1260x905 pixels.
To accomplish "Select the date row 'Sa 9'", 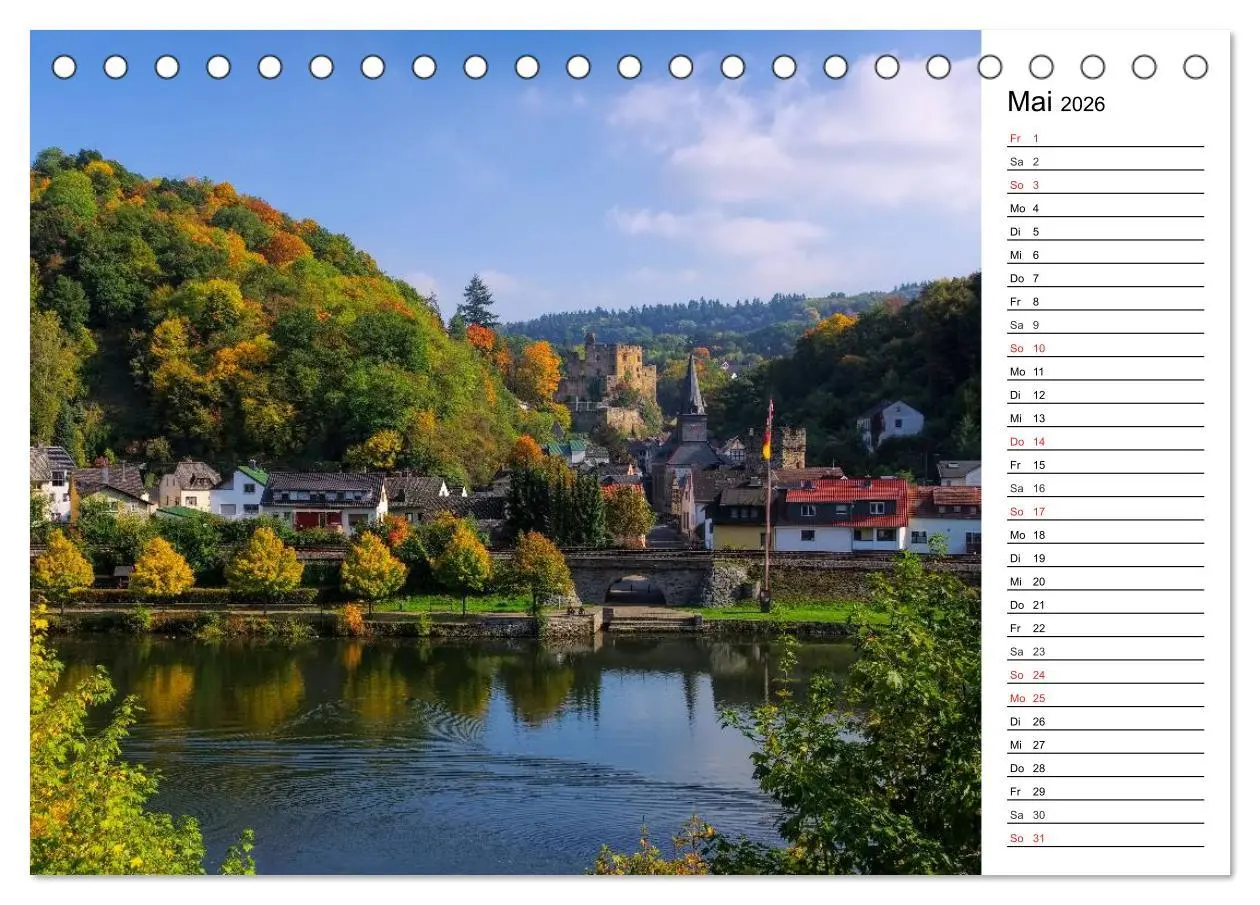I will click(1105, 325).
